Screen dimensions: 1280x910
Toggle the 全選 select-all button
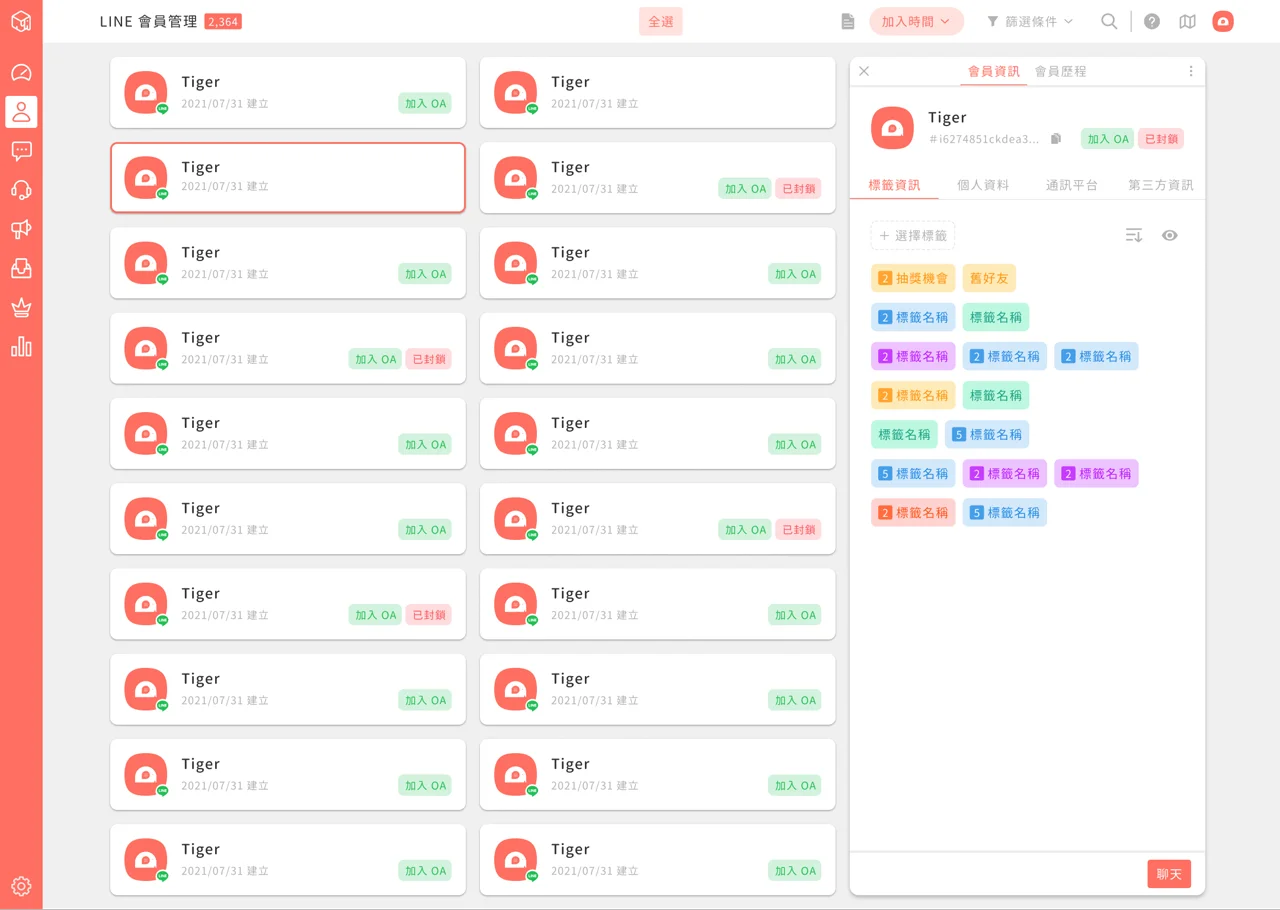click(661, 21)
